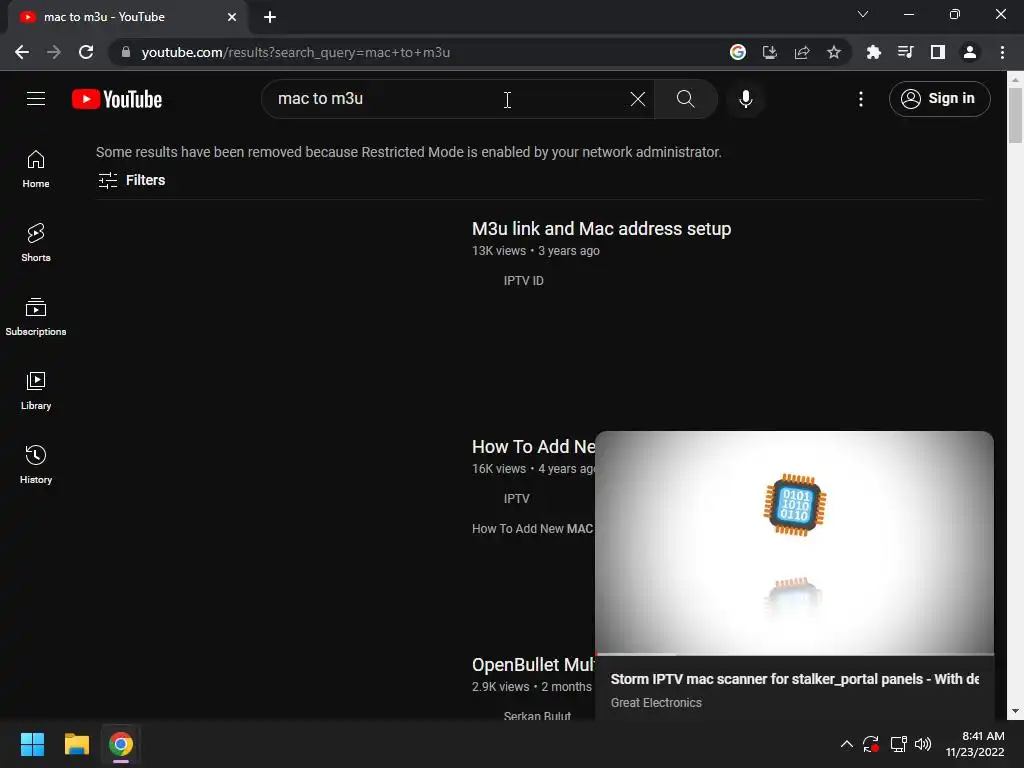
Task: Click Sign in
Action: [x=939, y=99]
